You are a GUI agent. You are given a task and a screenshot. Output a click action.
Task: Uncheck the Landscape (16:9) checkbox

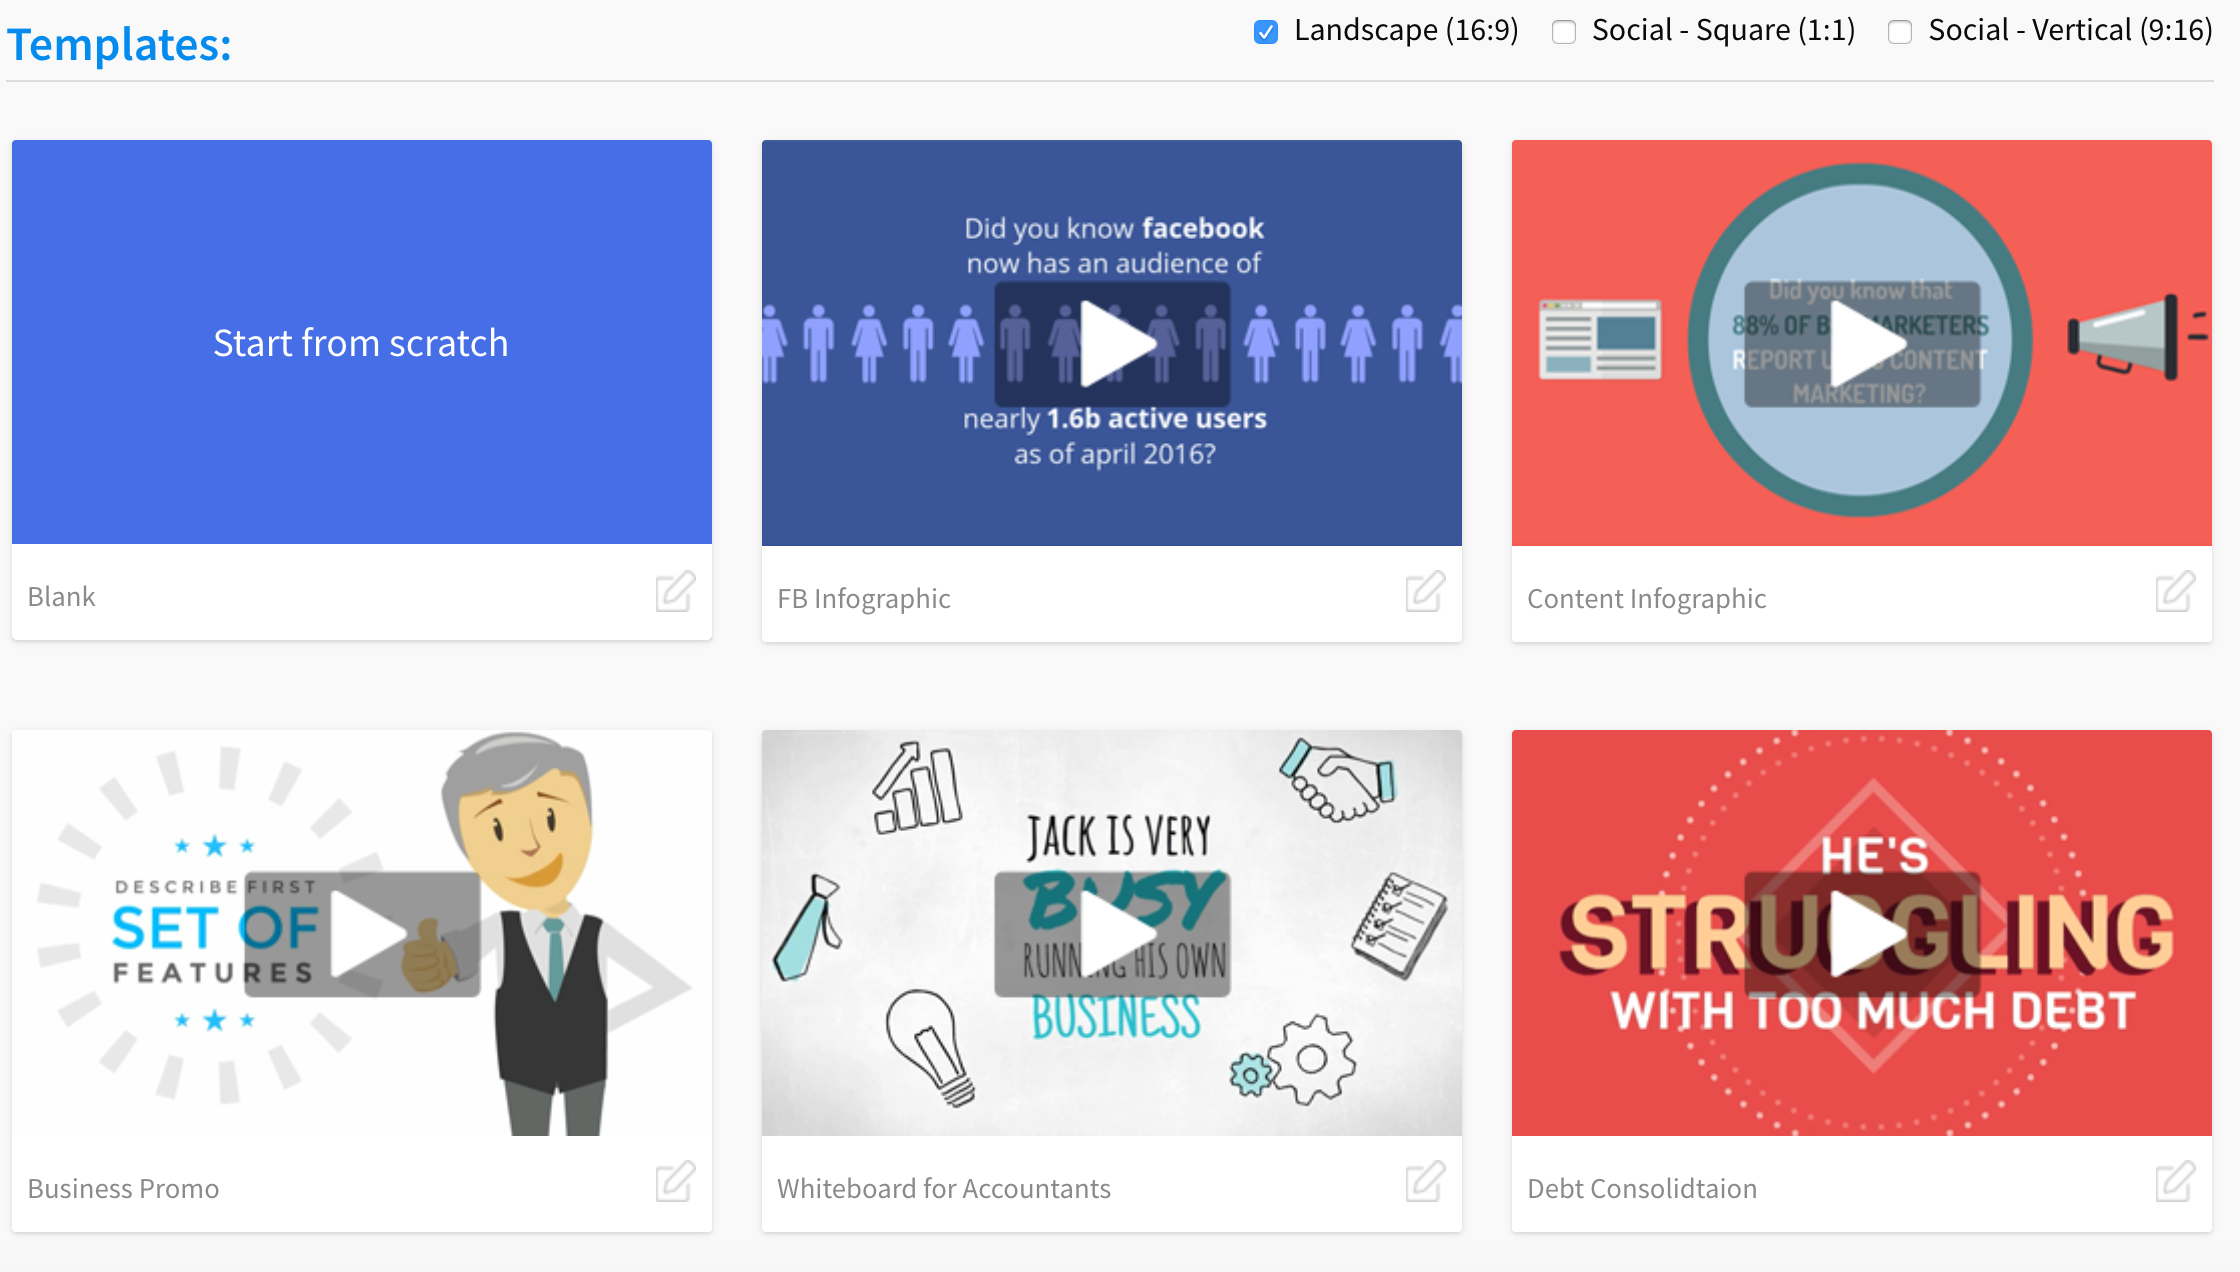[x=1266, y=32]
